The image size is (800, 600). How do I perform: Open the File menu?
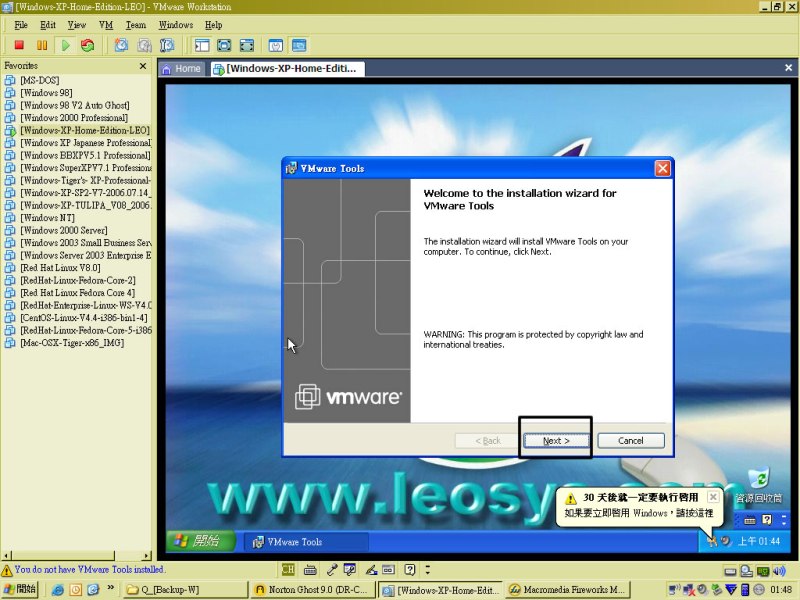click(21, 25)
